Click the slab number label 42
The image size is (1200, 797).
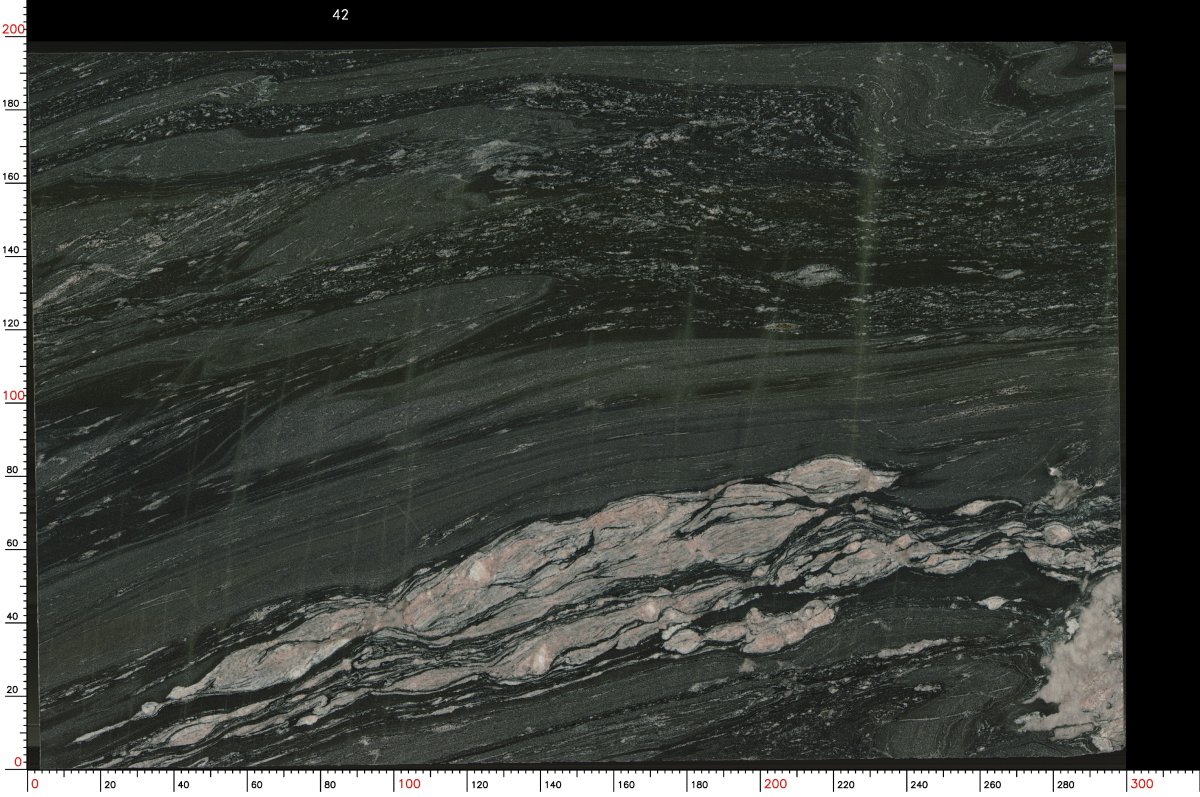point(340,15)
